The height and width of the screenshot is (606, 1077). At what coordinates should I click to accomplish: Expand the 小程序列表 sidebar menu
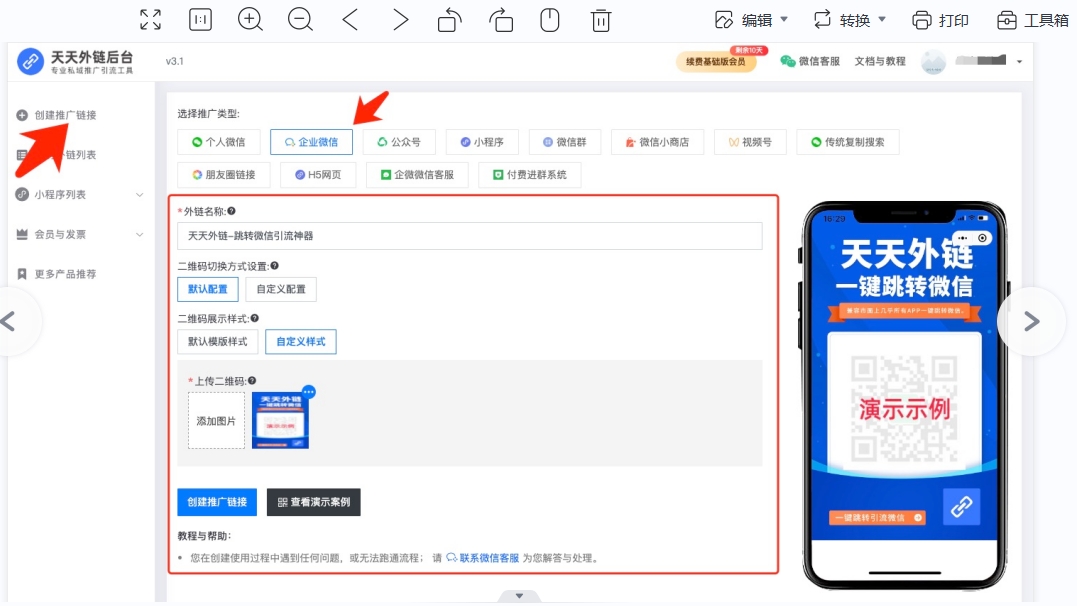click(80, 194)
